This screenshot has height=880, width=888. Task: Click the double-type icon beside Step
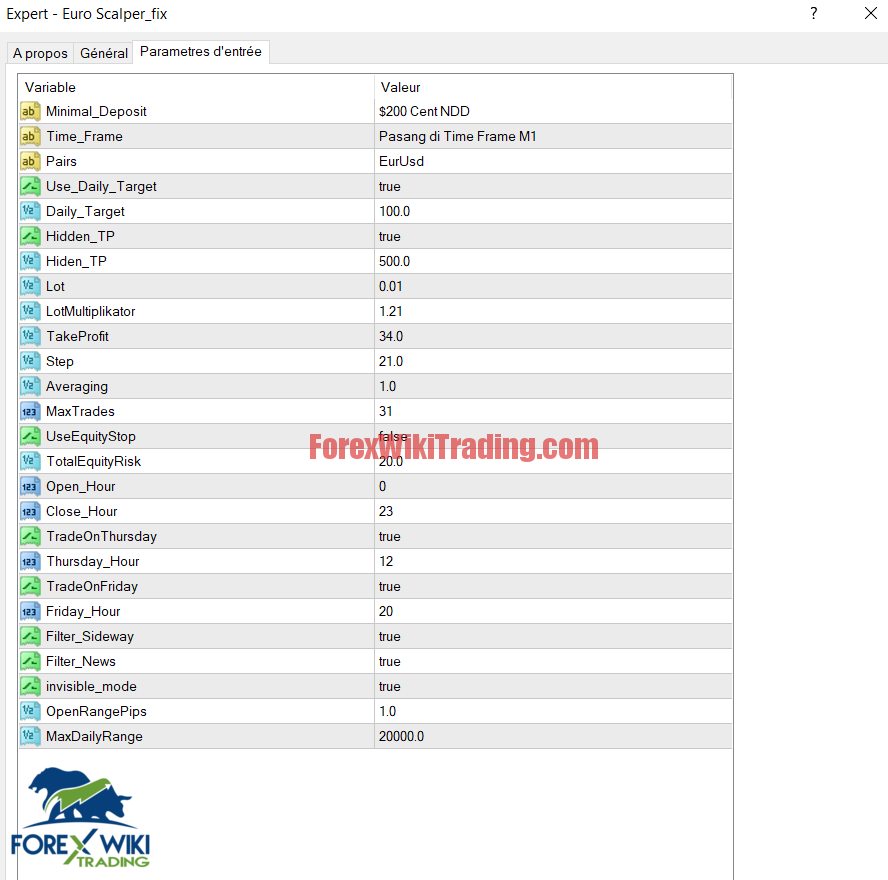pos(30,361)
